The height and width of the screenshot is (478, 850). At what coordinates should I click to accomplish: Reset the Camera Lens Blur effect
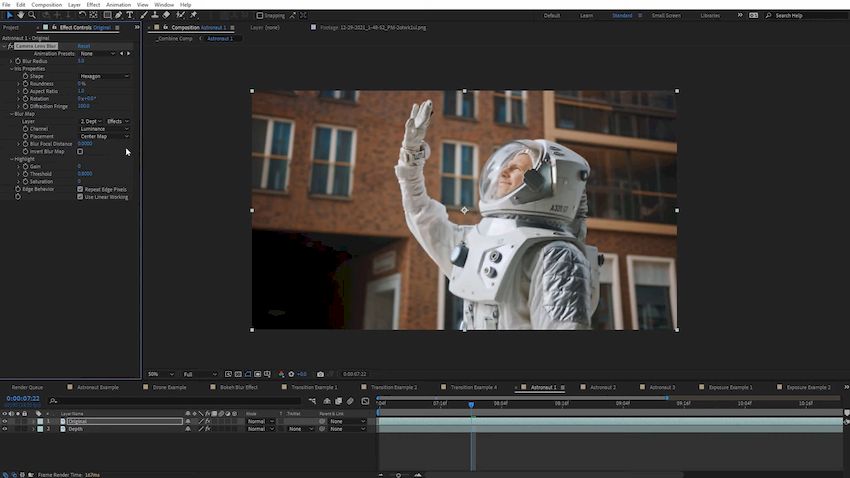[x=84, y=46]
